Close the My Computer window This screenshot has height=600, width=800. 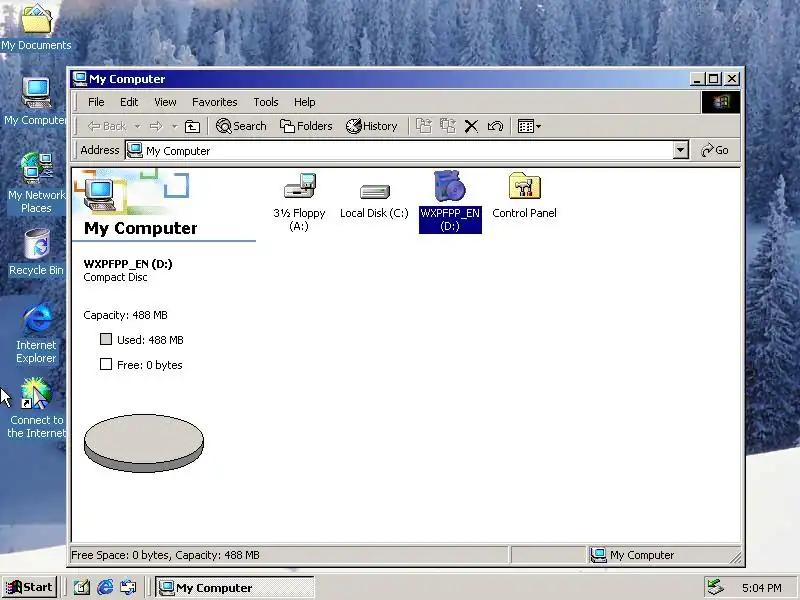coord(732,79)
